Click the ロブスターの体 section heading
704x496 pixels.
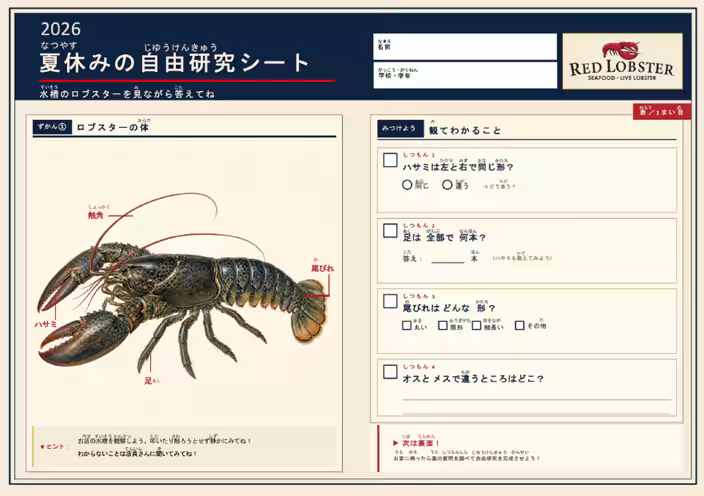(x=112, y=127)
